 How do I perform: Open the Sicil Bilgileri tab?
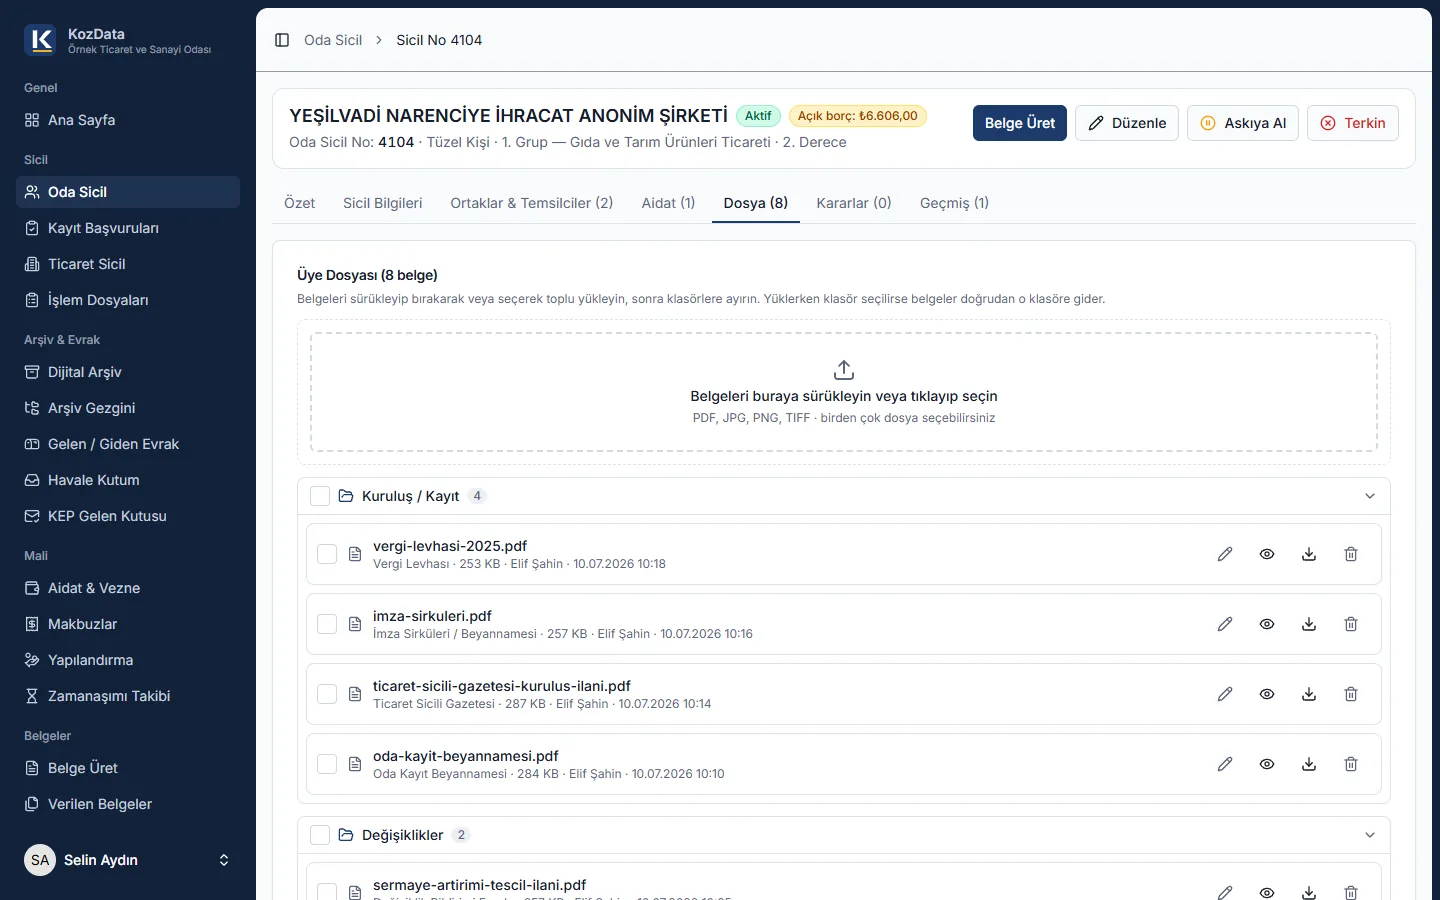click(383, 203)
